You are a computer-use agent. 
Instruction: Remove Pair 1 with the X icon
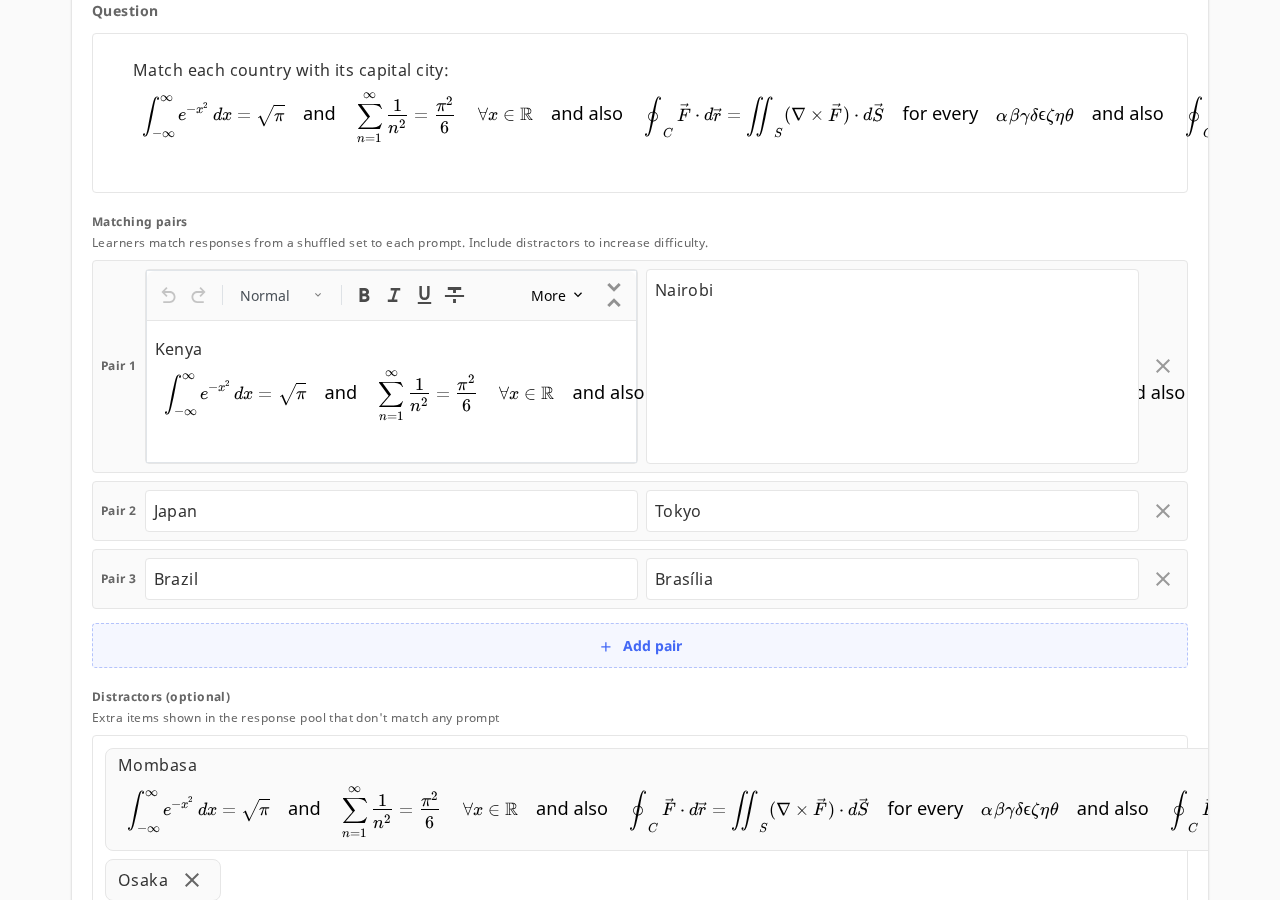[1163, 366]
